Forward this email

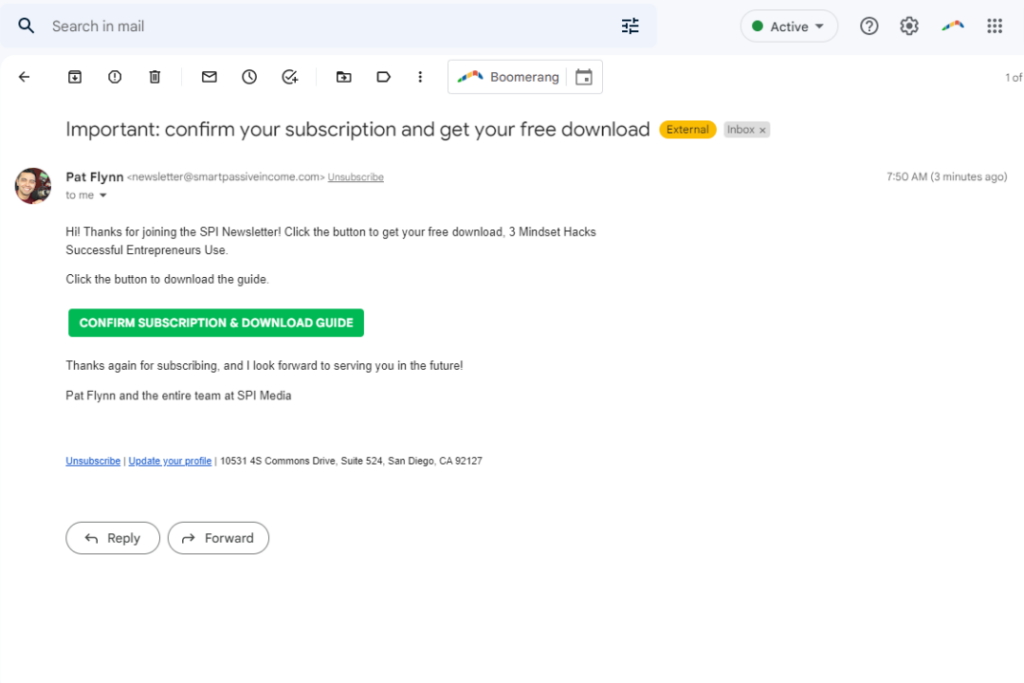point(218,538)
